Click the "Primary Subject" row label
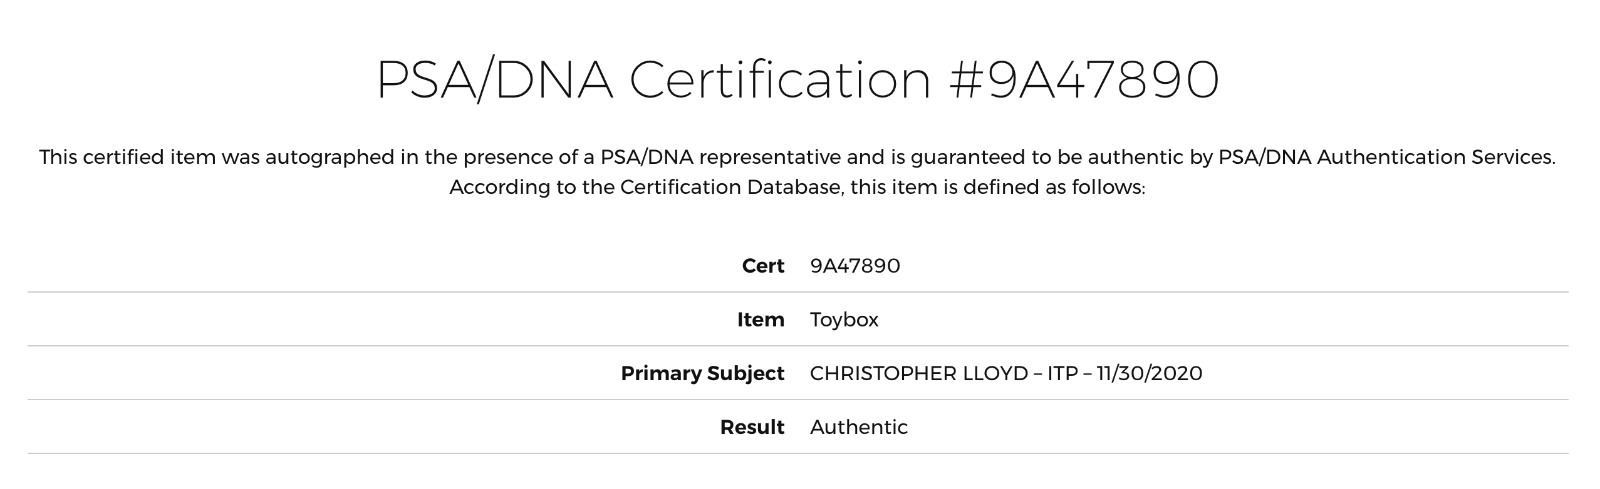 [x=703, y=373]
